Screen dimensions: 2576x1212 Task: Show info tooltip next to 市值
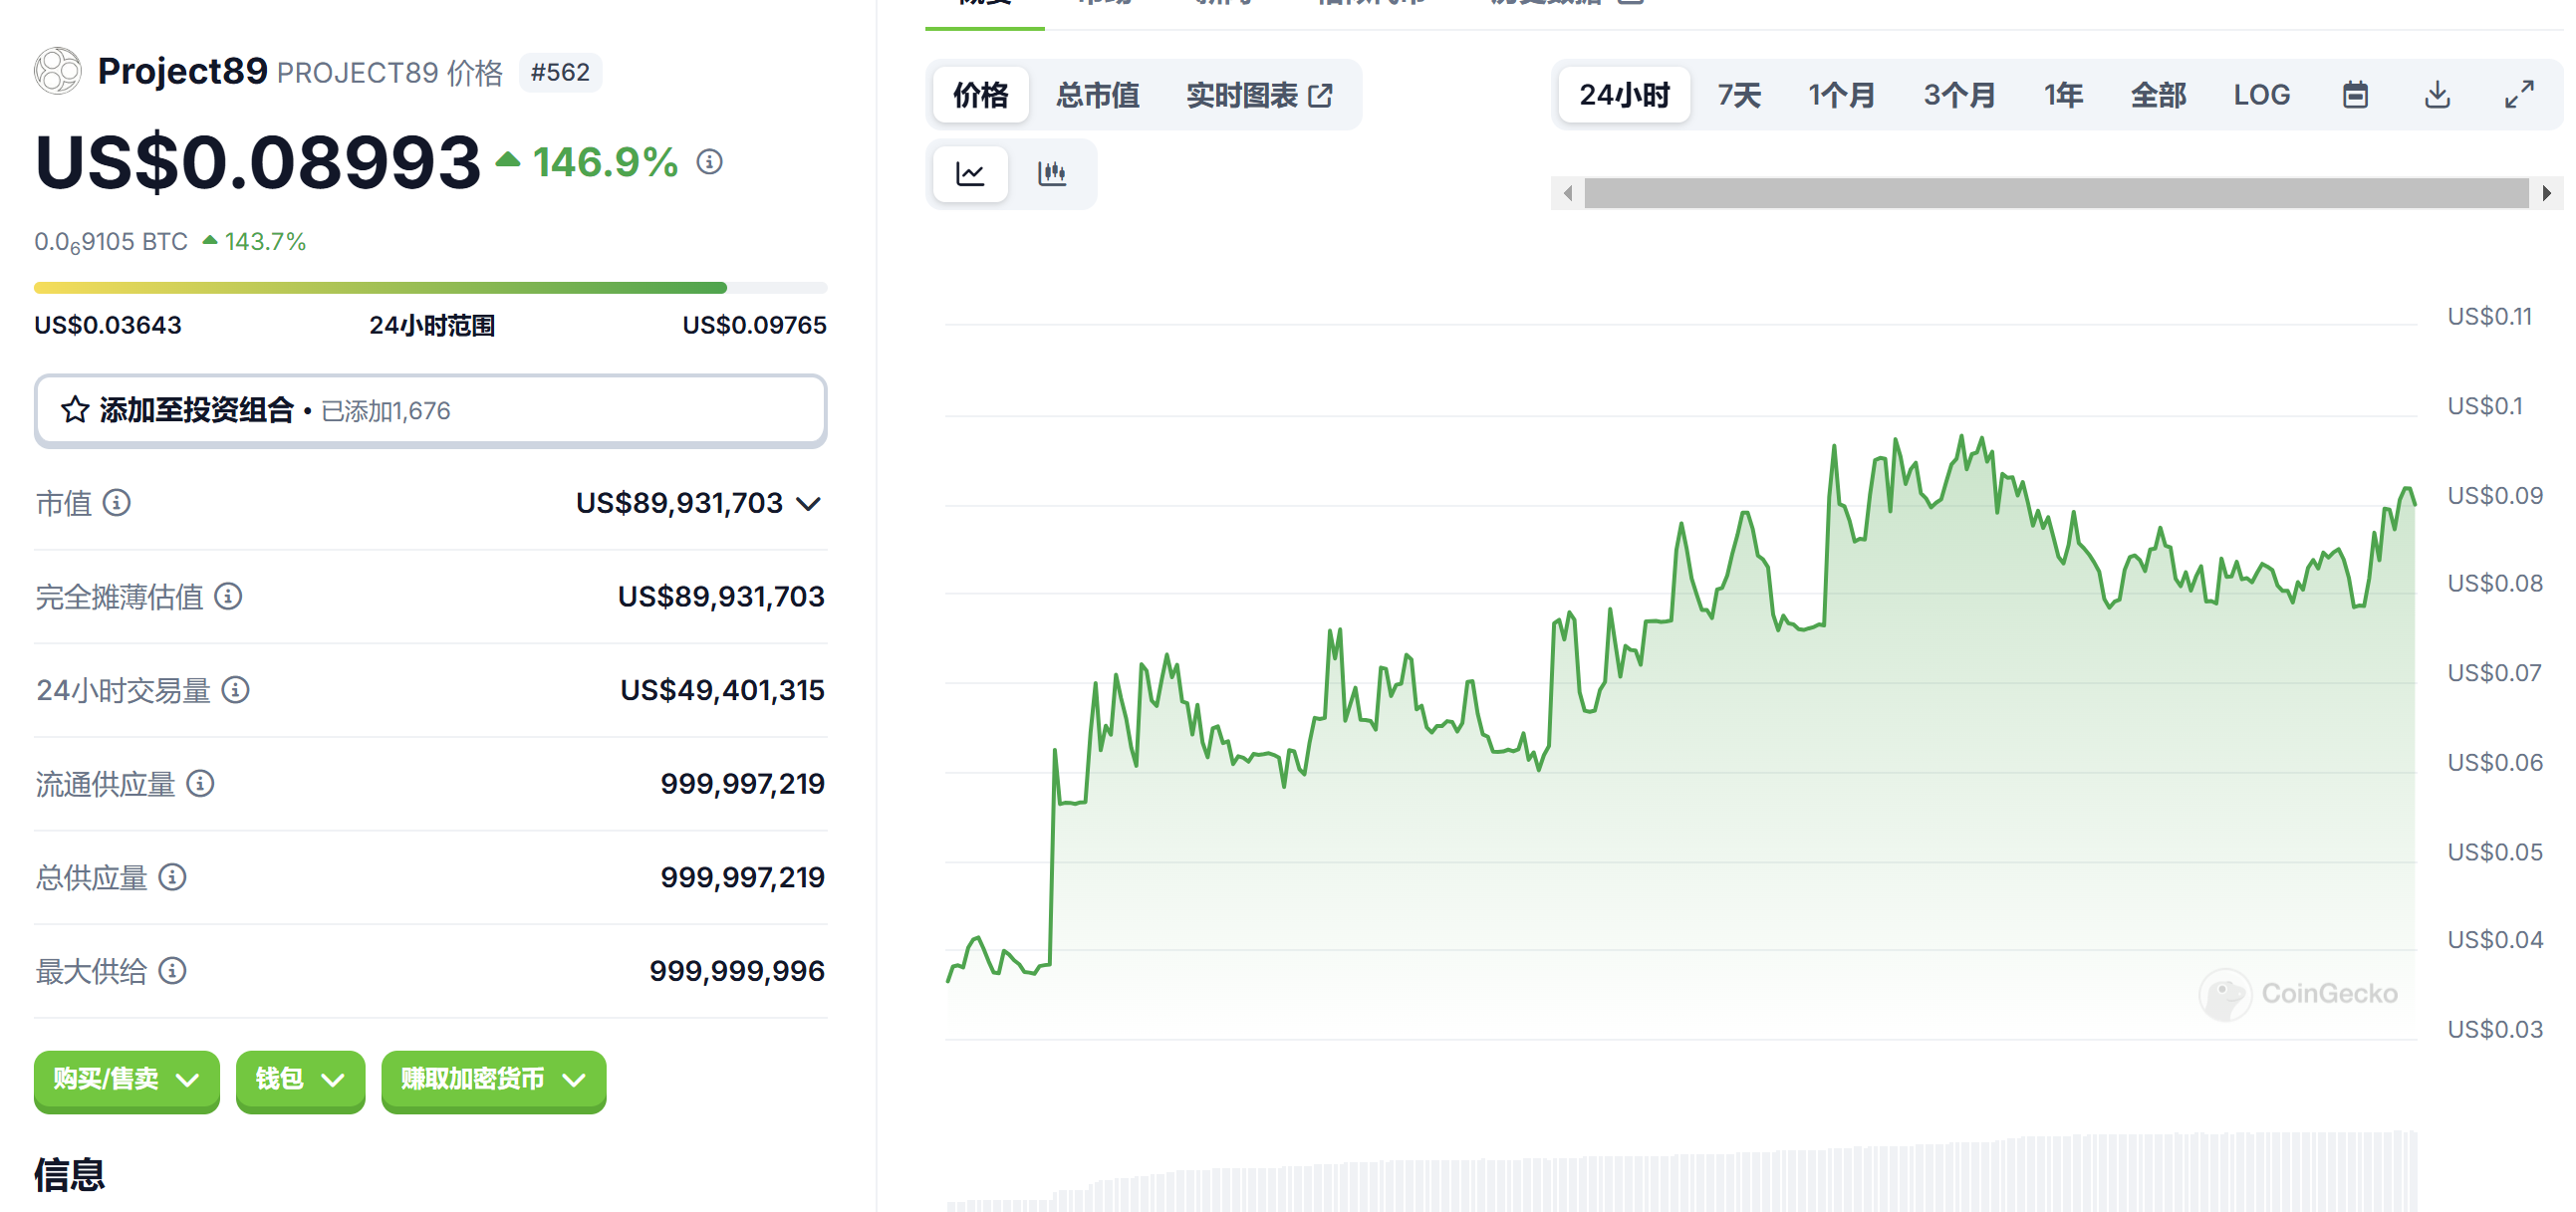coord(117,503)
